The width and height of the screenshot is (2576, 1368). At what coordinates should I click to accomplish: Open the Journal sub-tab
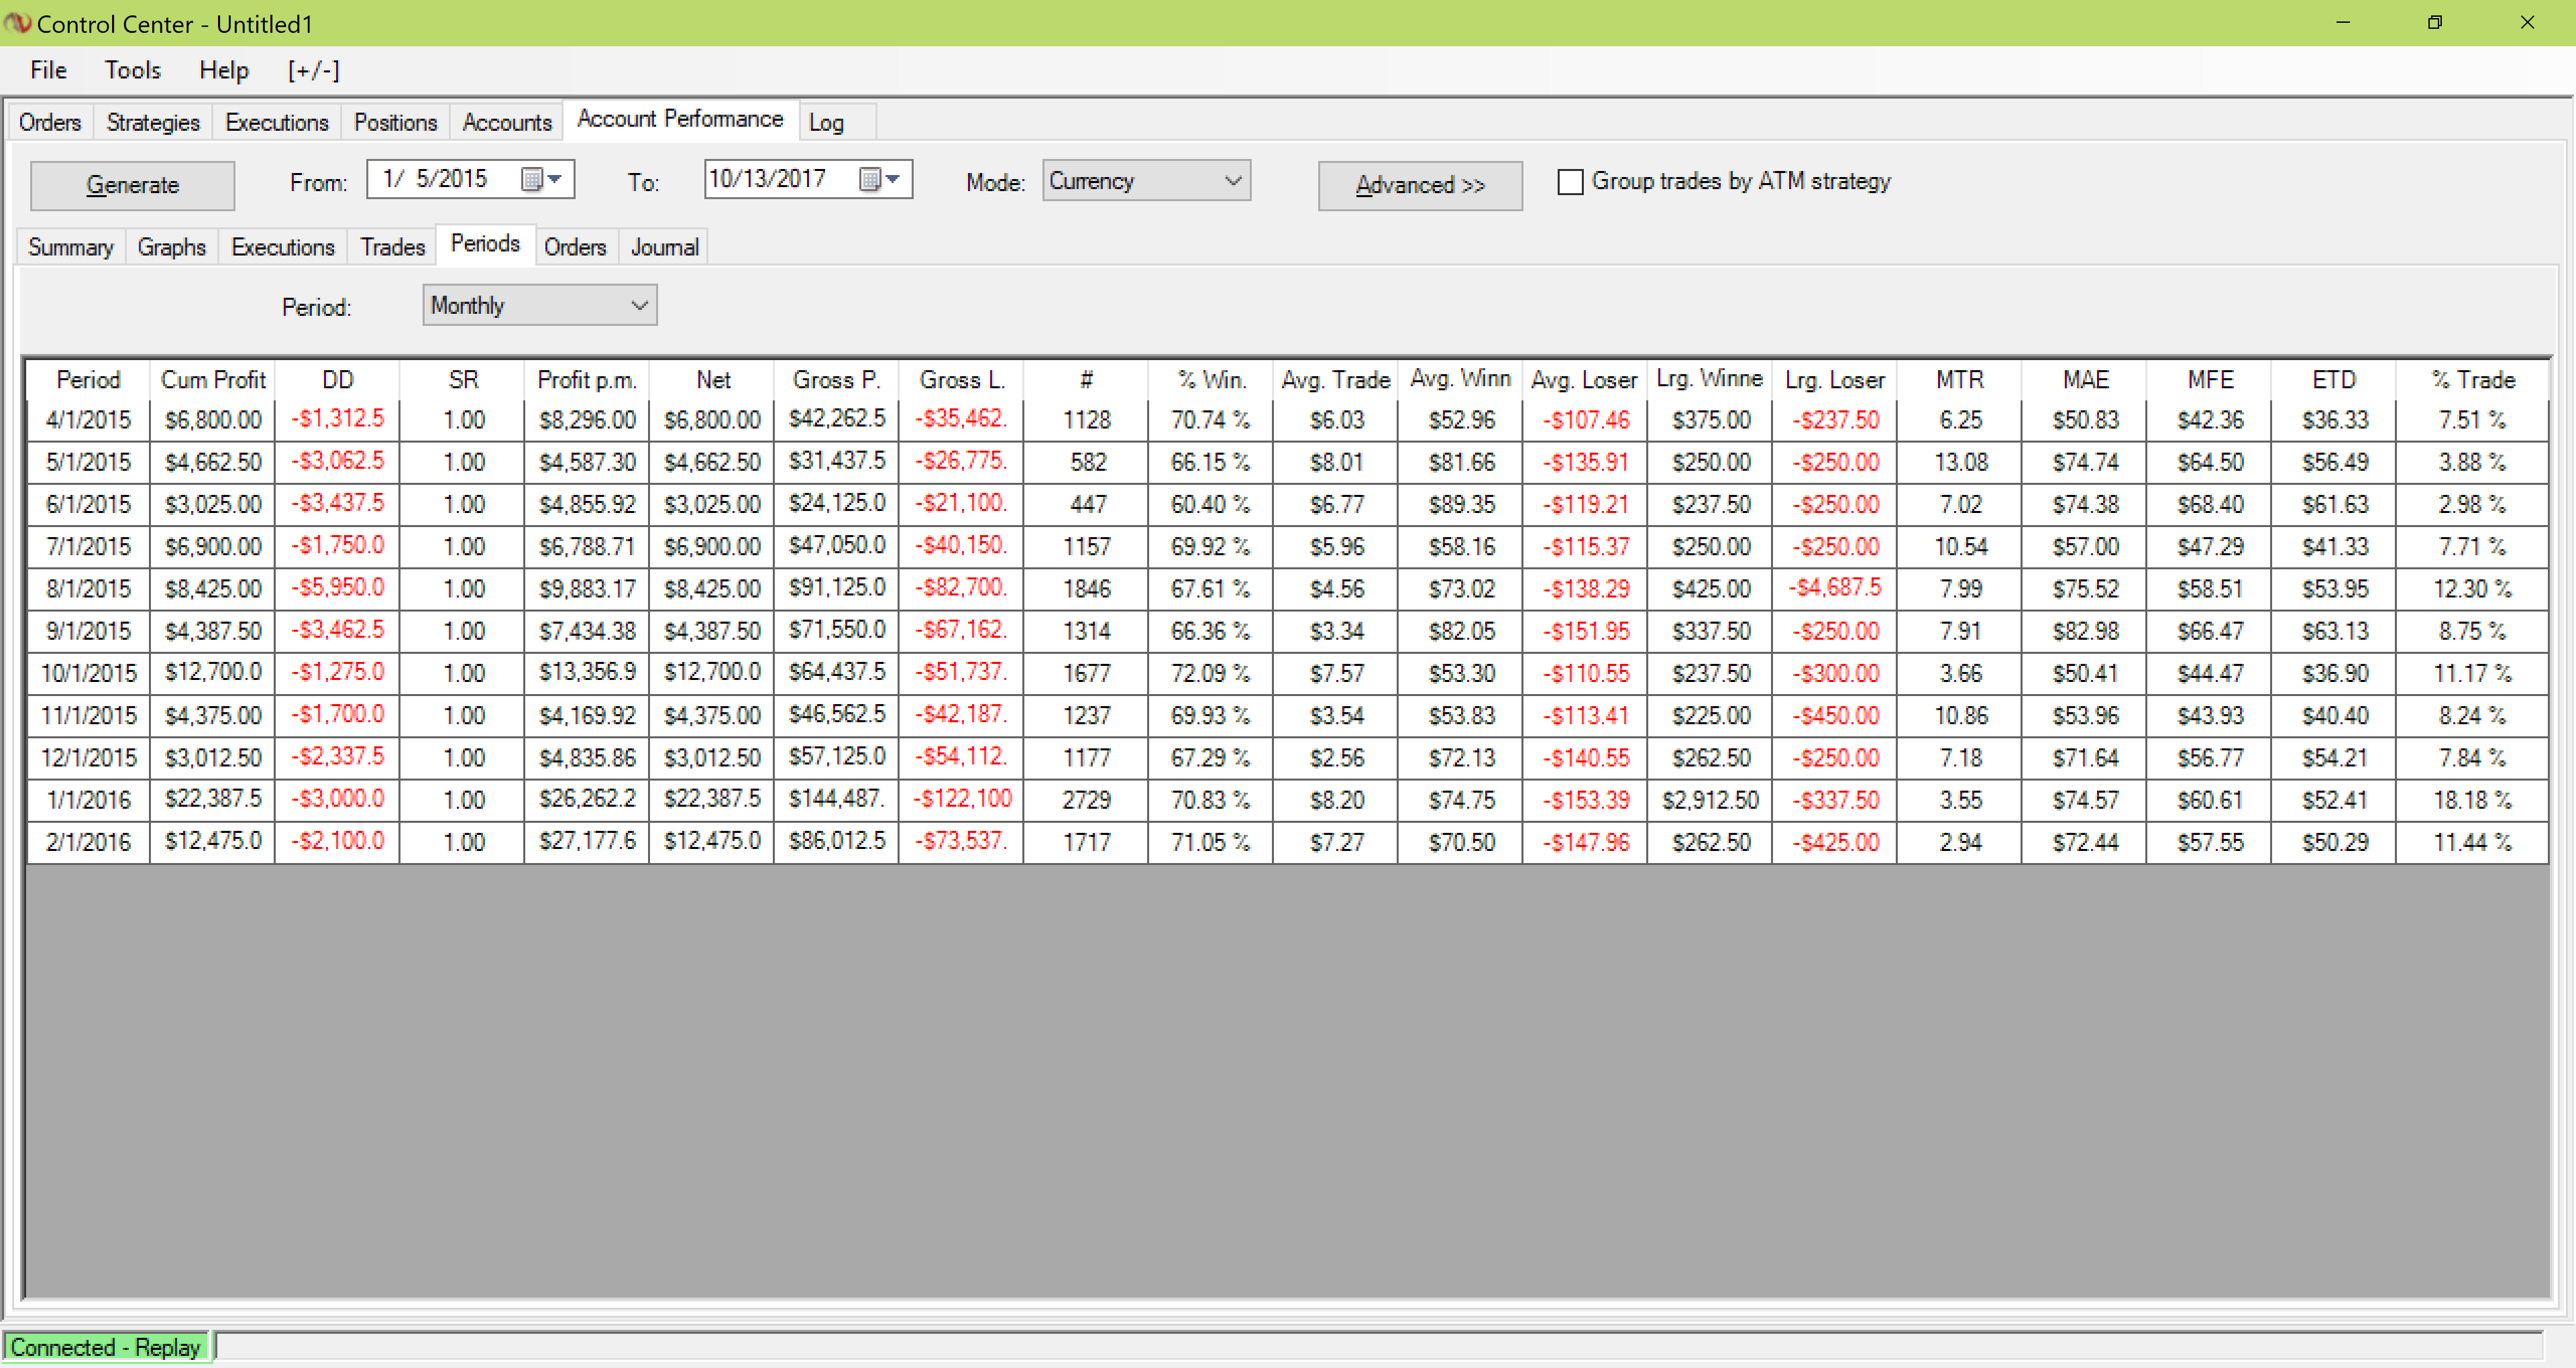(664, 247)
